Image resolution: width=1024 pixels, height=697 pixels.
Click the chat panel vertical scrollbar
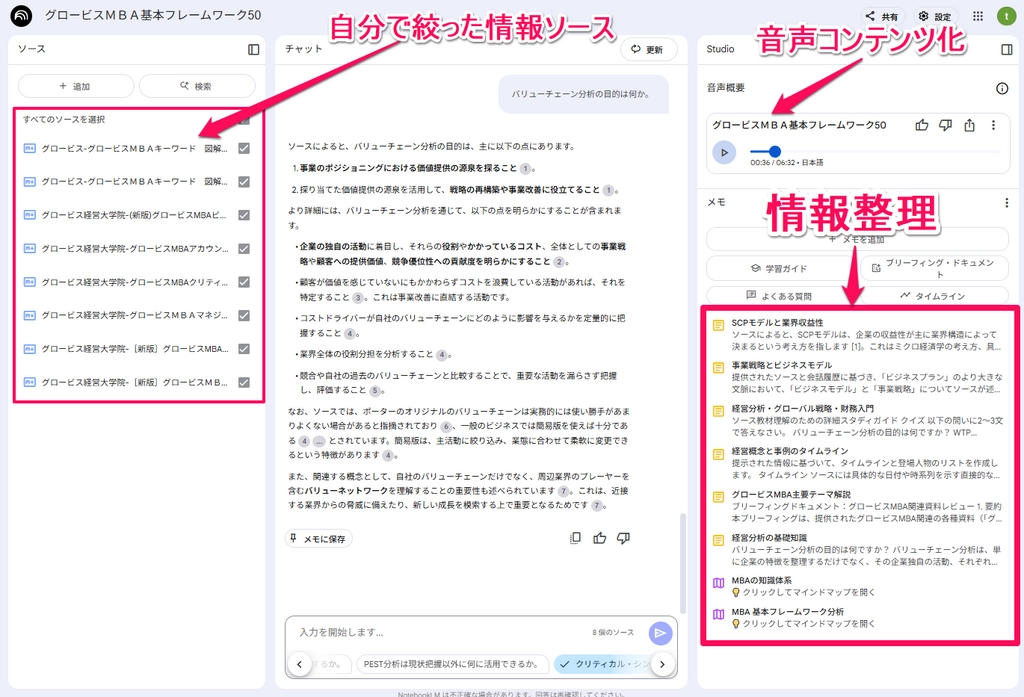683,563
